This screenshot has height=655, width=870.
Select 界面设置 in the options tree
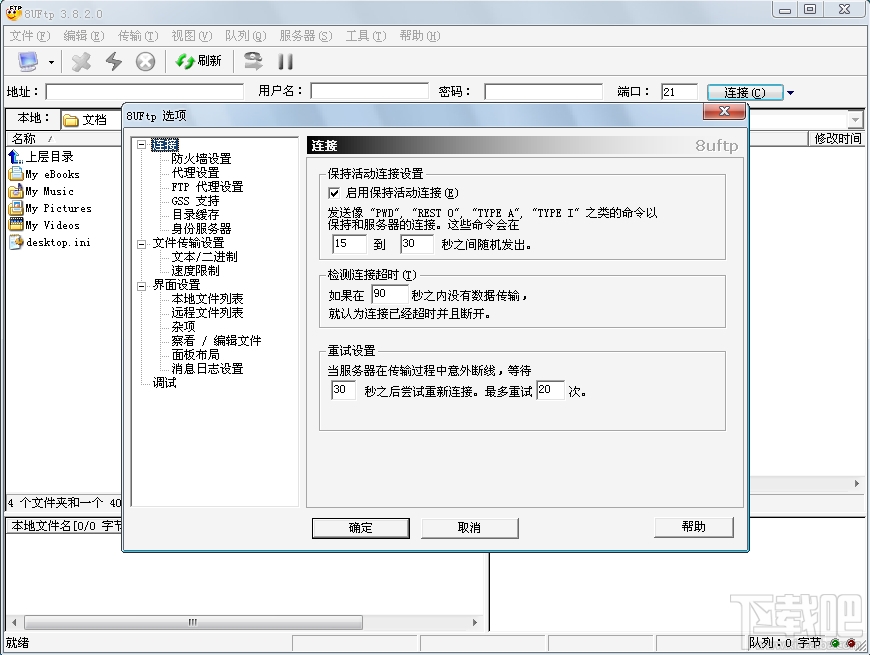(x=176, y=285)
